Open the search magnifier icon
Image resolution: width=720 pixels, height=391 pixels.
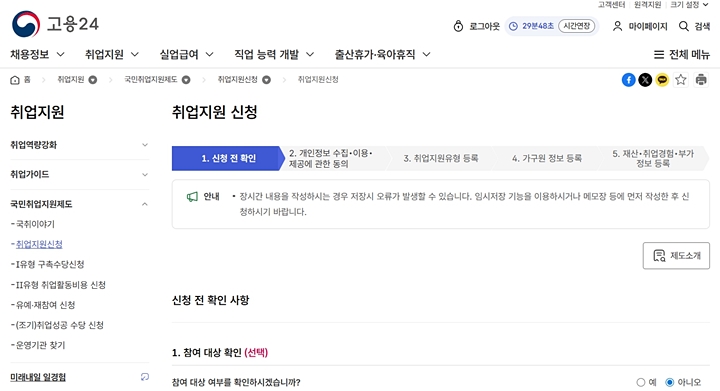(684, 26)
